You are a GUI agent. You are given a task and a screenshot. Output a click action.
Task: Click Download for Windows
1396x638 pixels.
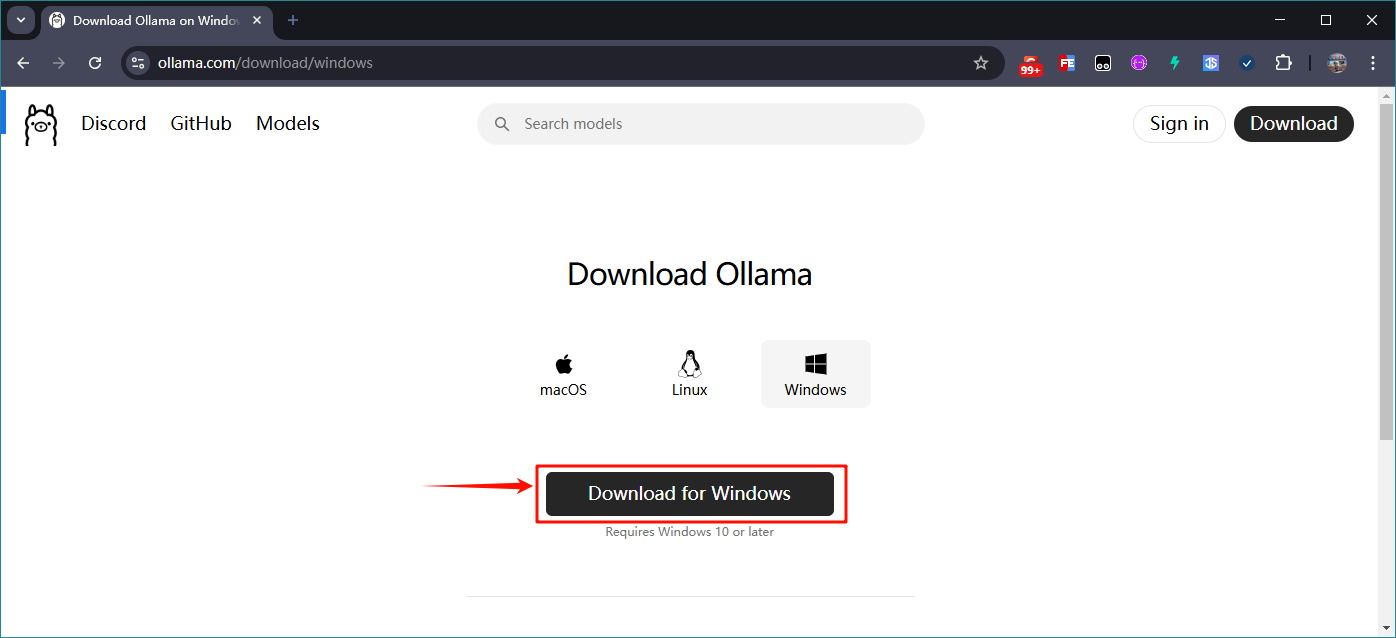click(x=689, y=493)
